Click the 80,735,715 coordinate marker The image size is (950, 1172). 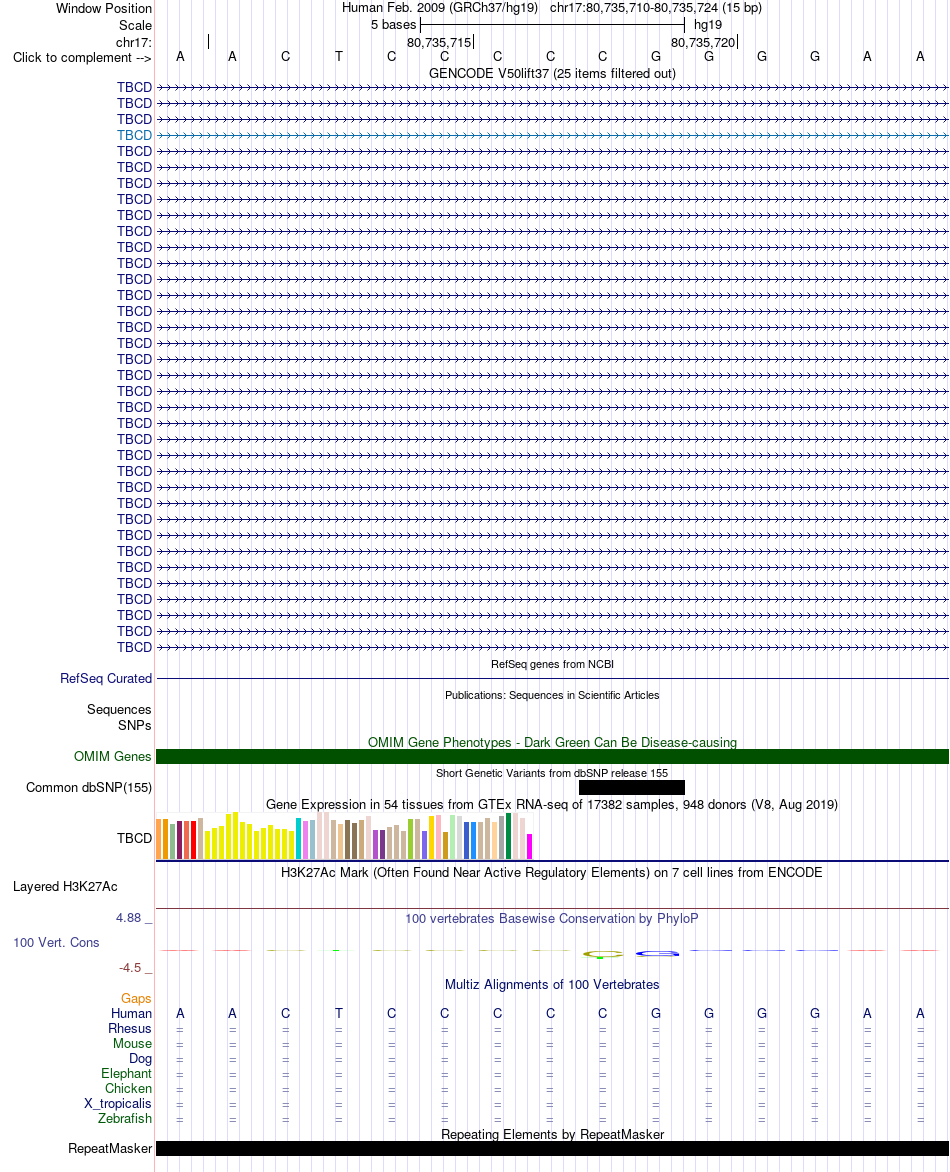(x=439, y=43)
